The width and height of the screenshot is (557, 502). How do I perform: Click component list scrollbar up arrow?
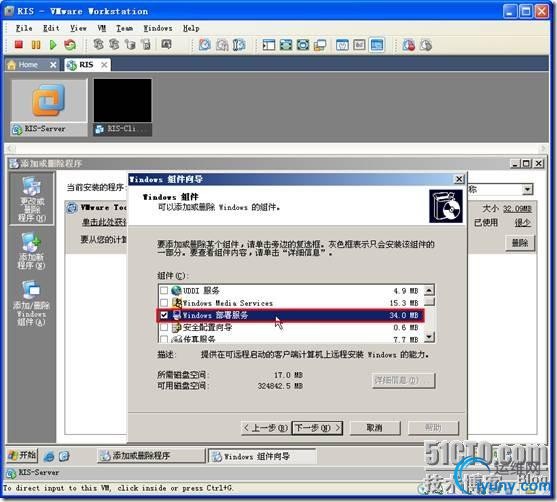tap(429, 291)
